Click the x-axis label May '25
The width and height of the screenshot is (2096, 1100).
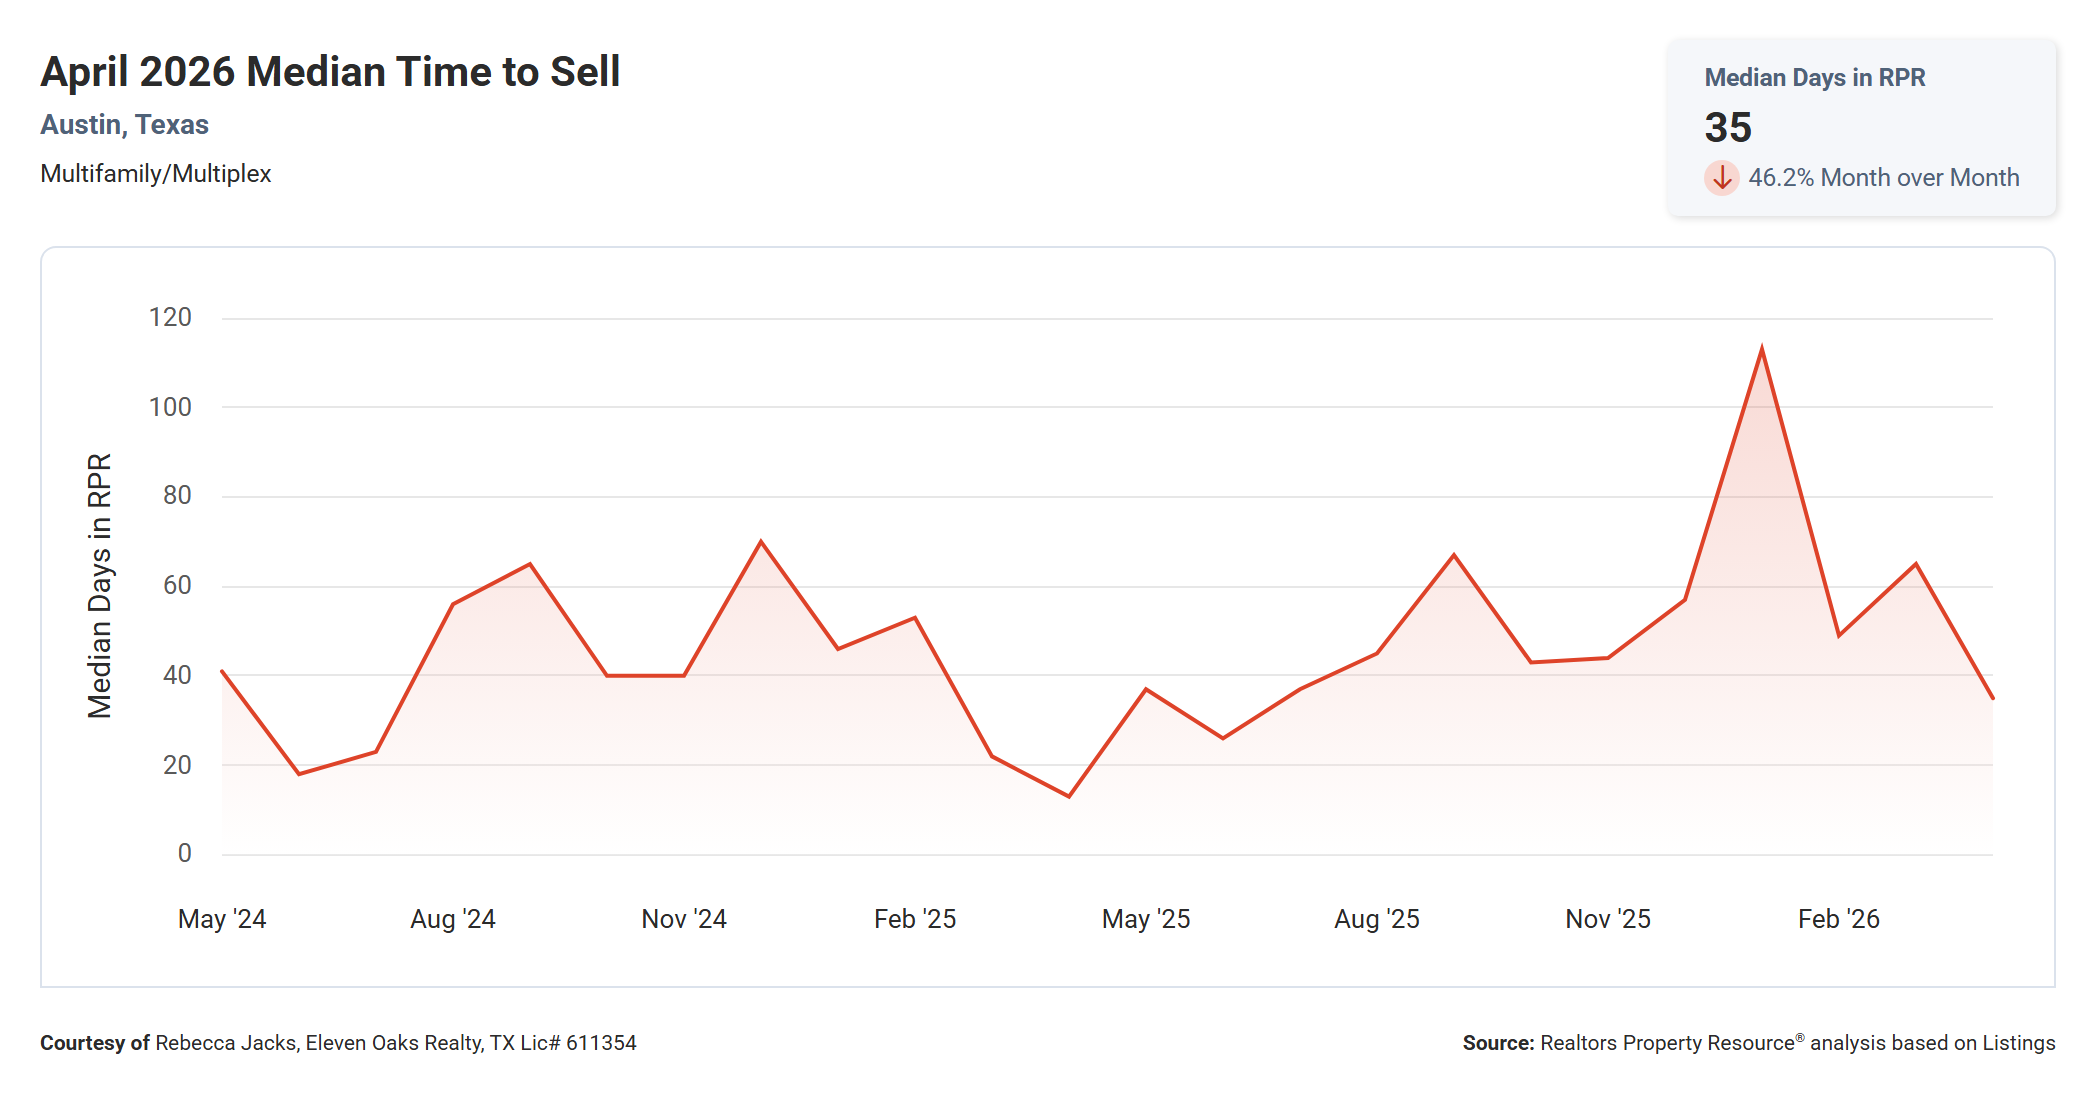click(1146, 919)
